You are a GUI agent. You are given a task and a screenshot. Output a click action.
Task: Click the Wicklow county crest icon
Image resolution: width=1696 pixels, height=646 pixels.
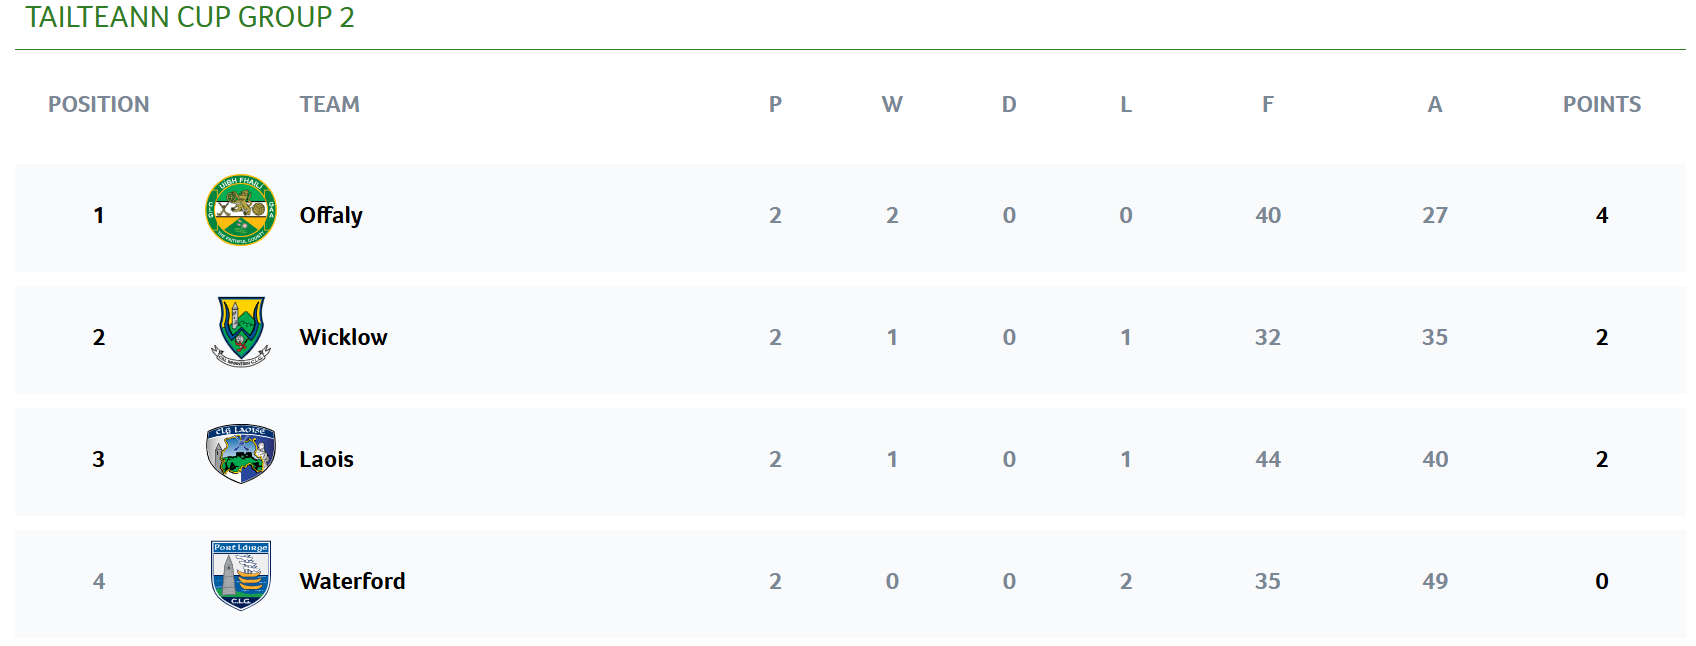241,332
